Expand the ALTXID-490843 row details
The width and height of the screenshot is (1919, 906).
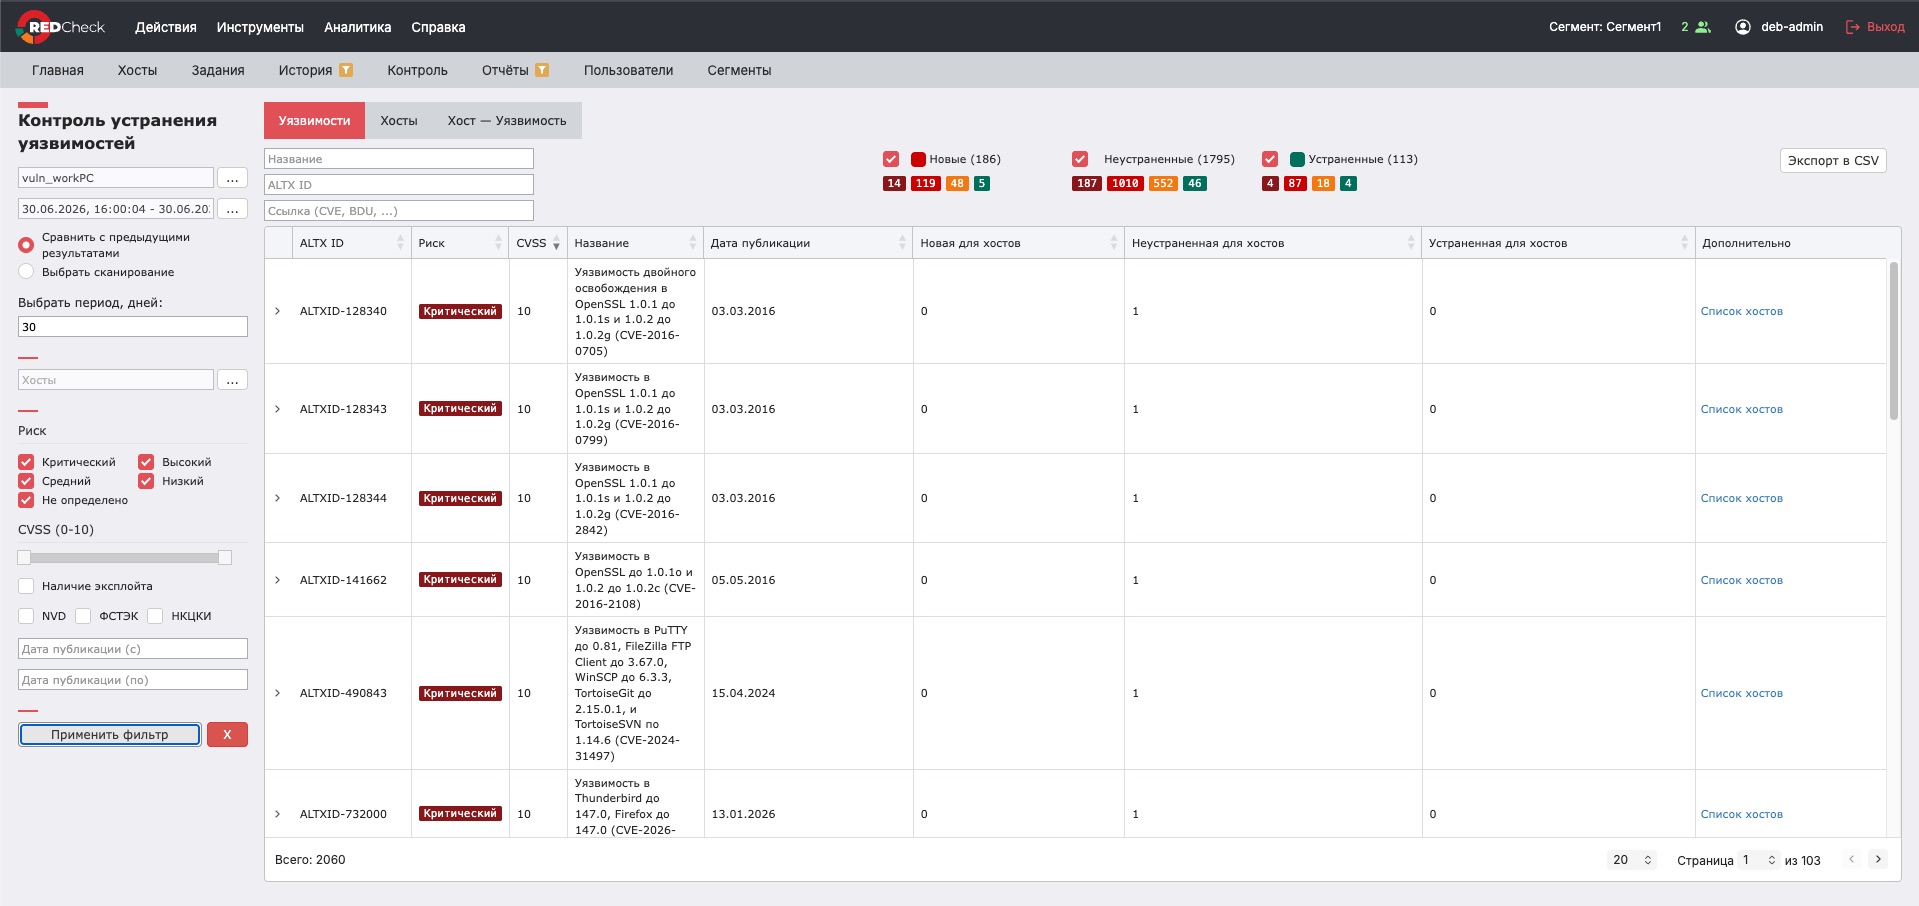coord(278,693)
